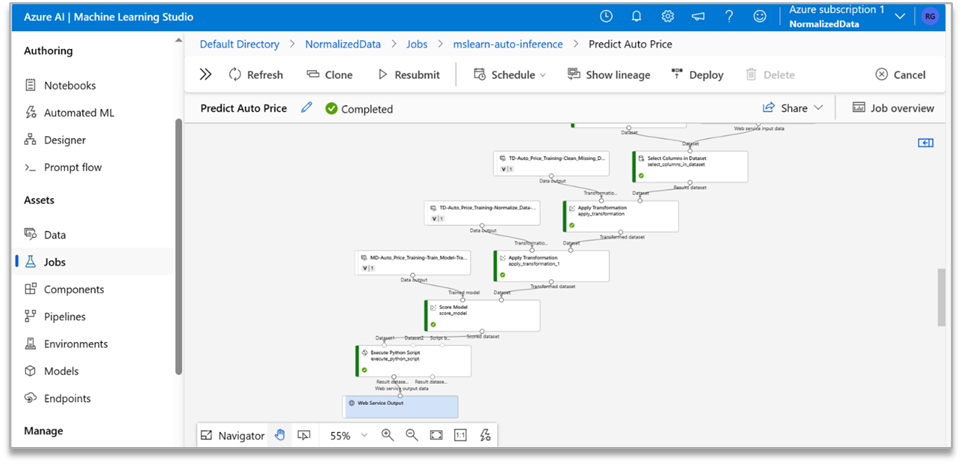Go to mslearn-auto-inference breadcrumb

click(508, 44)
